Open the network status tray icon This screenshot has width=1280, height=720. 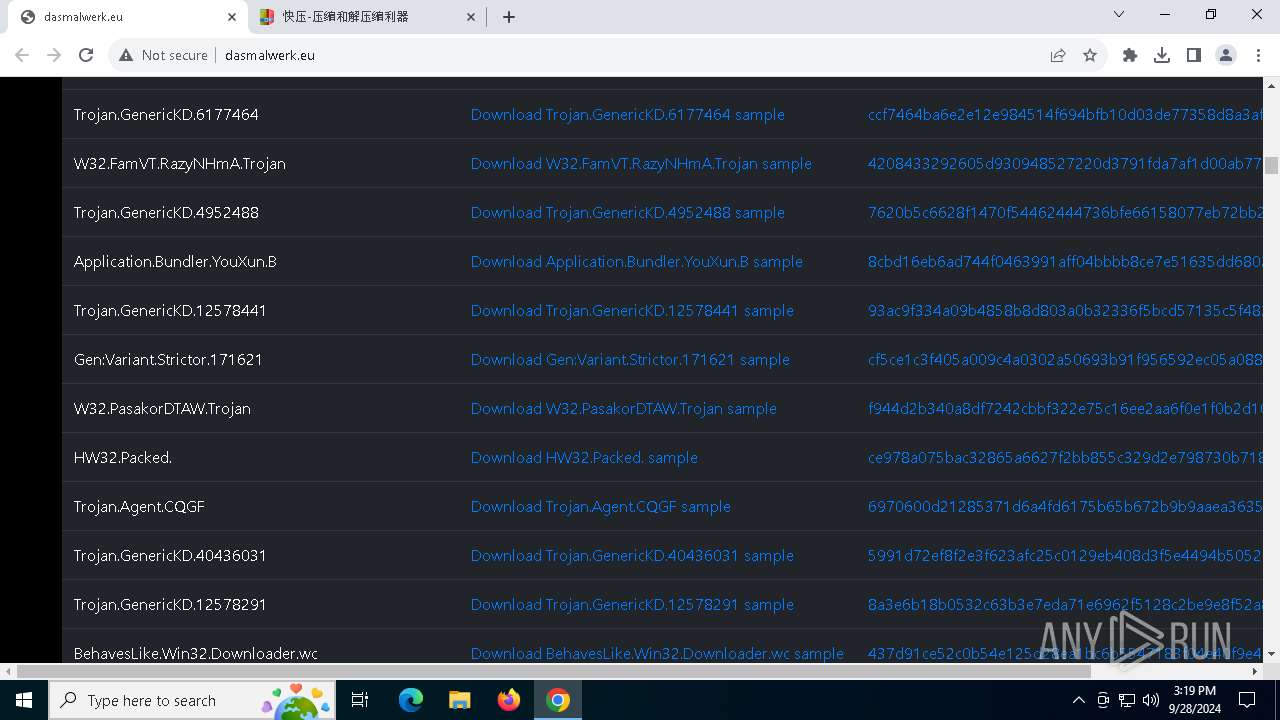pyautogui.click(x=1127, y=700)
